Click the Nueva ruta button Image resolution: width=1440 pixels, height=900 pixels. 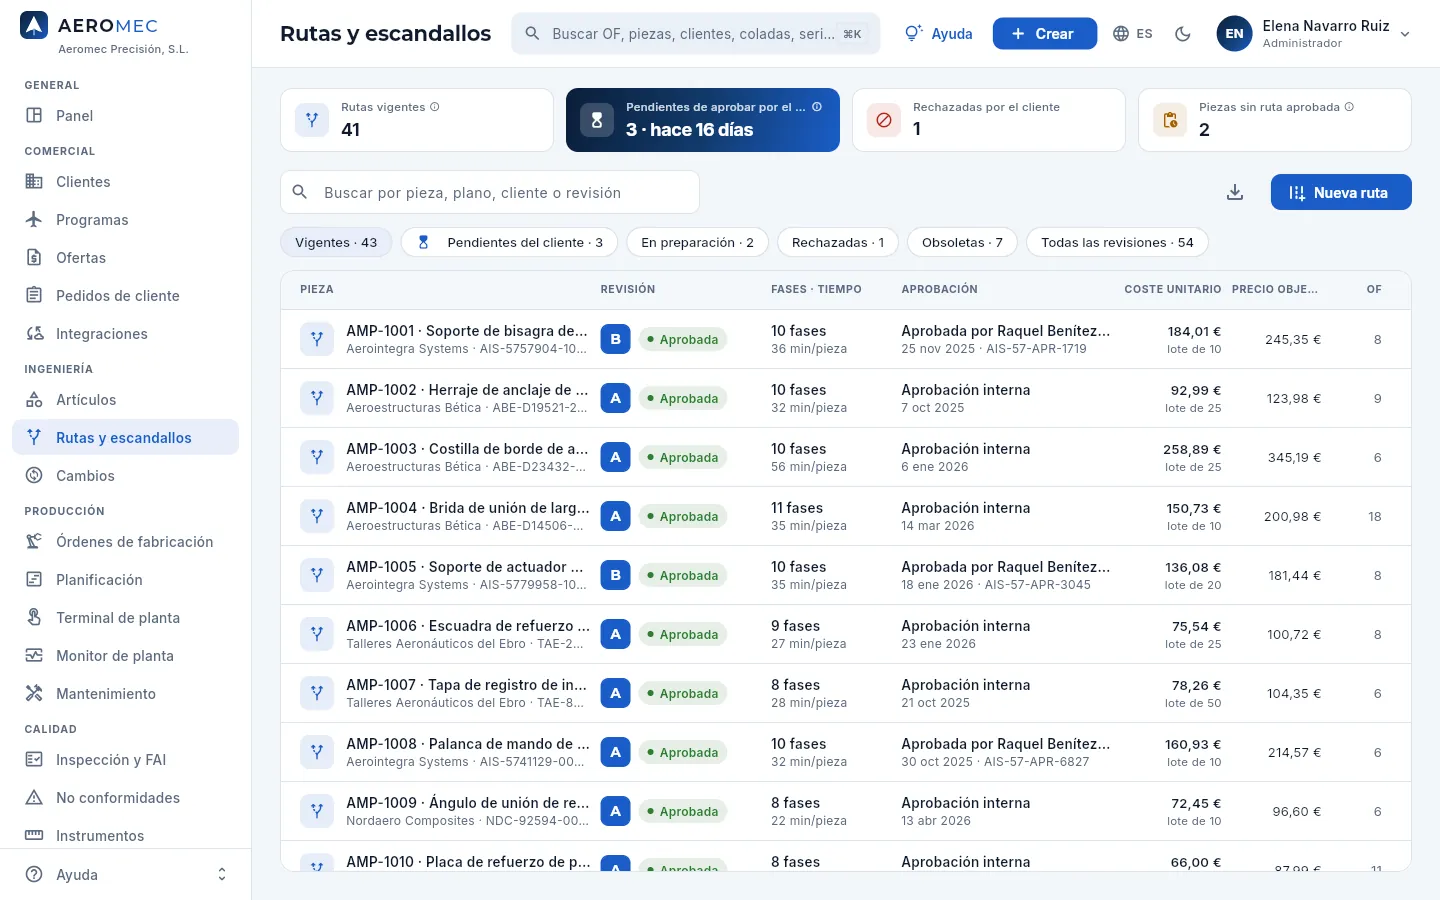point(1341,192)
